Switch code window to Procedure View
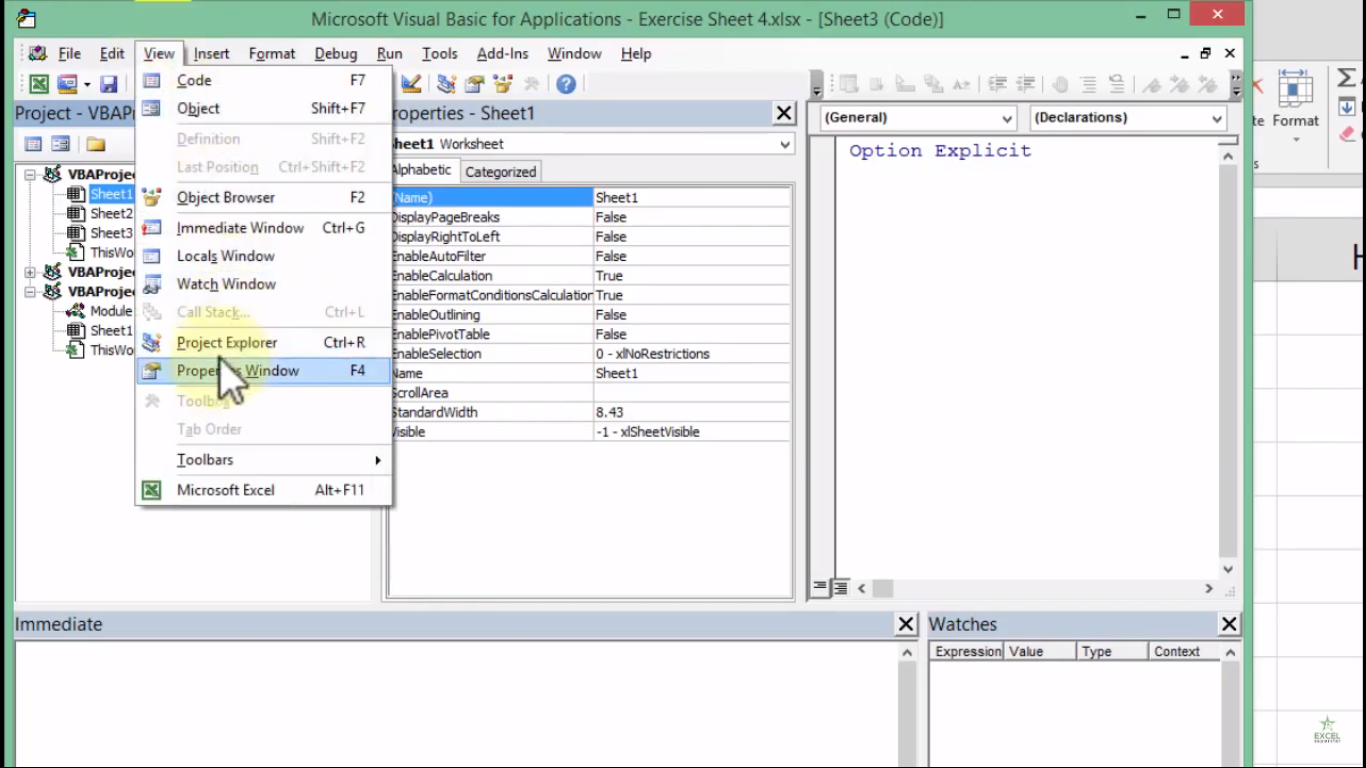This screenshot has height=768, width=1366. click(x=820, y=588)
